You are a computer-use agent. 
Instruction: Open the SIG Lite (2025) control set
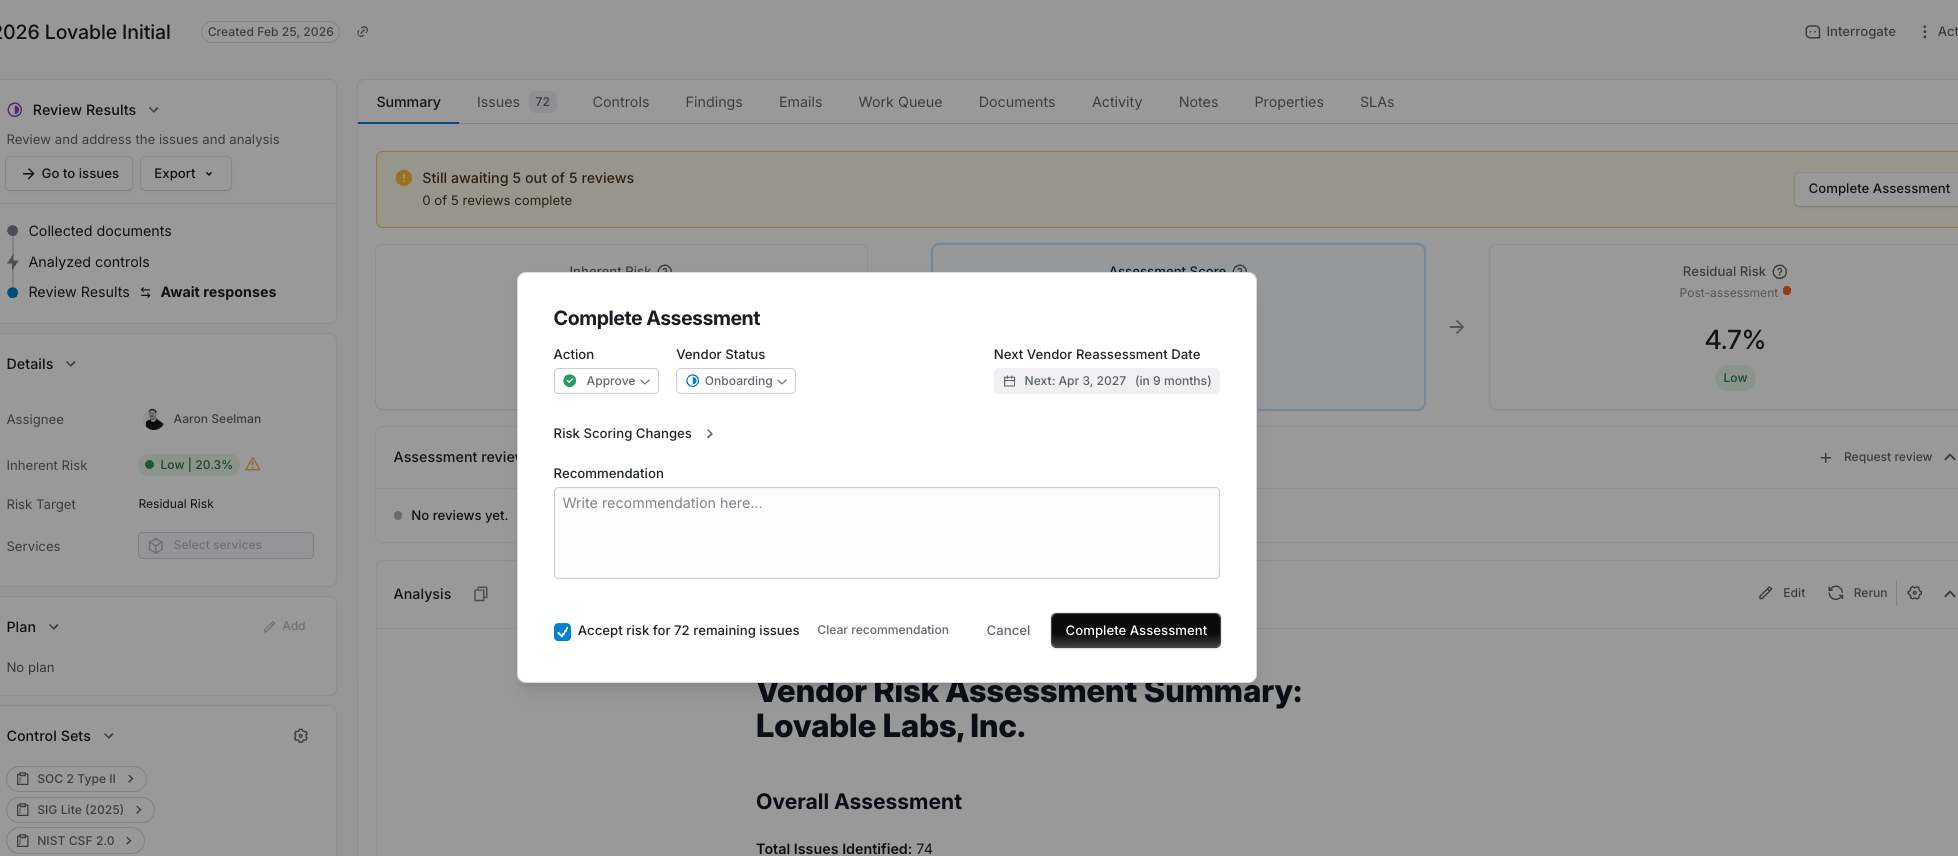pos(80,810)
